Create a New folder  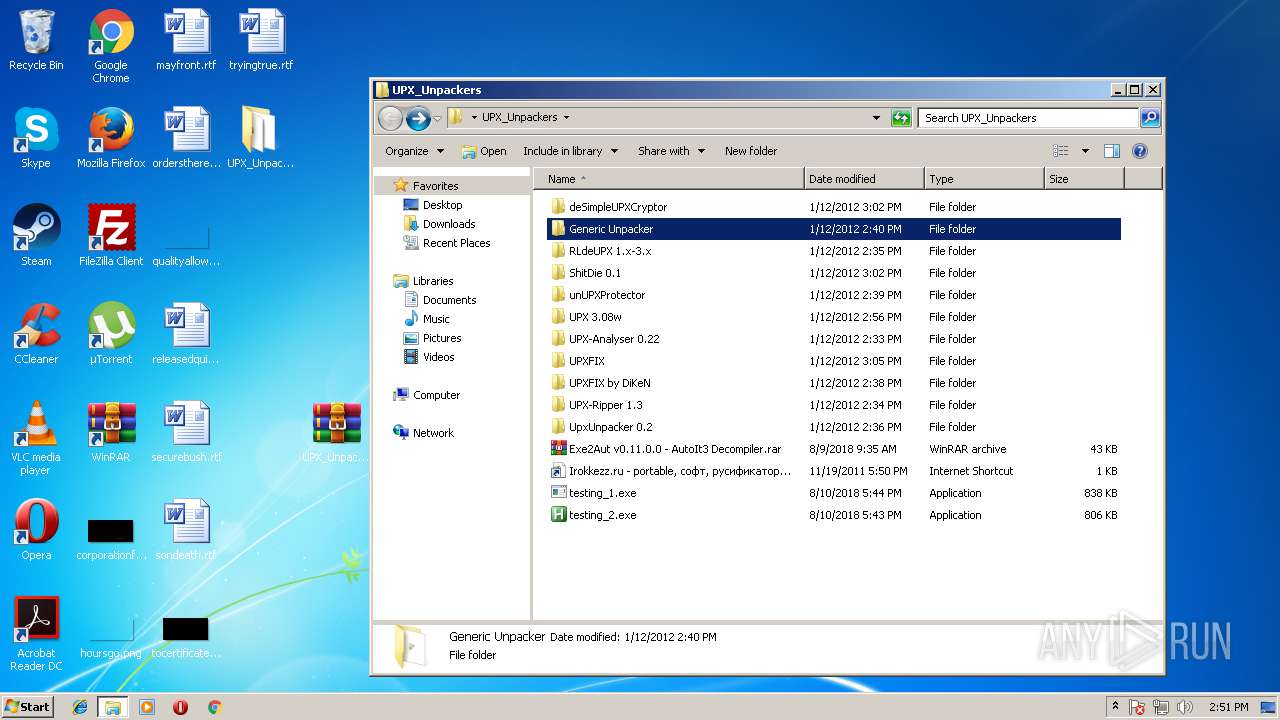point(751,151)
